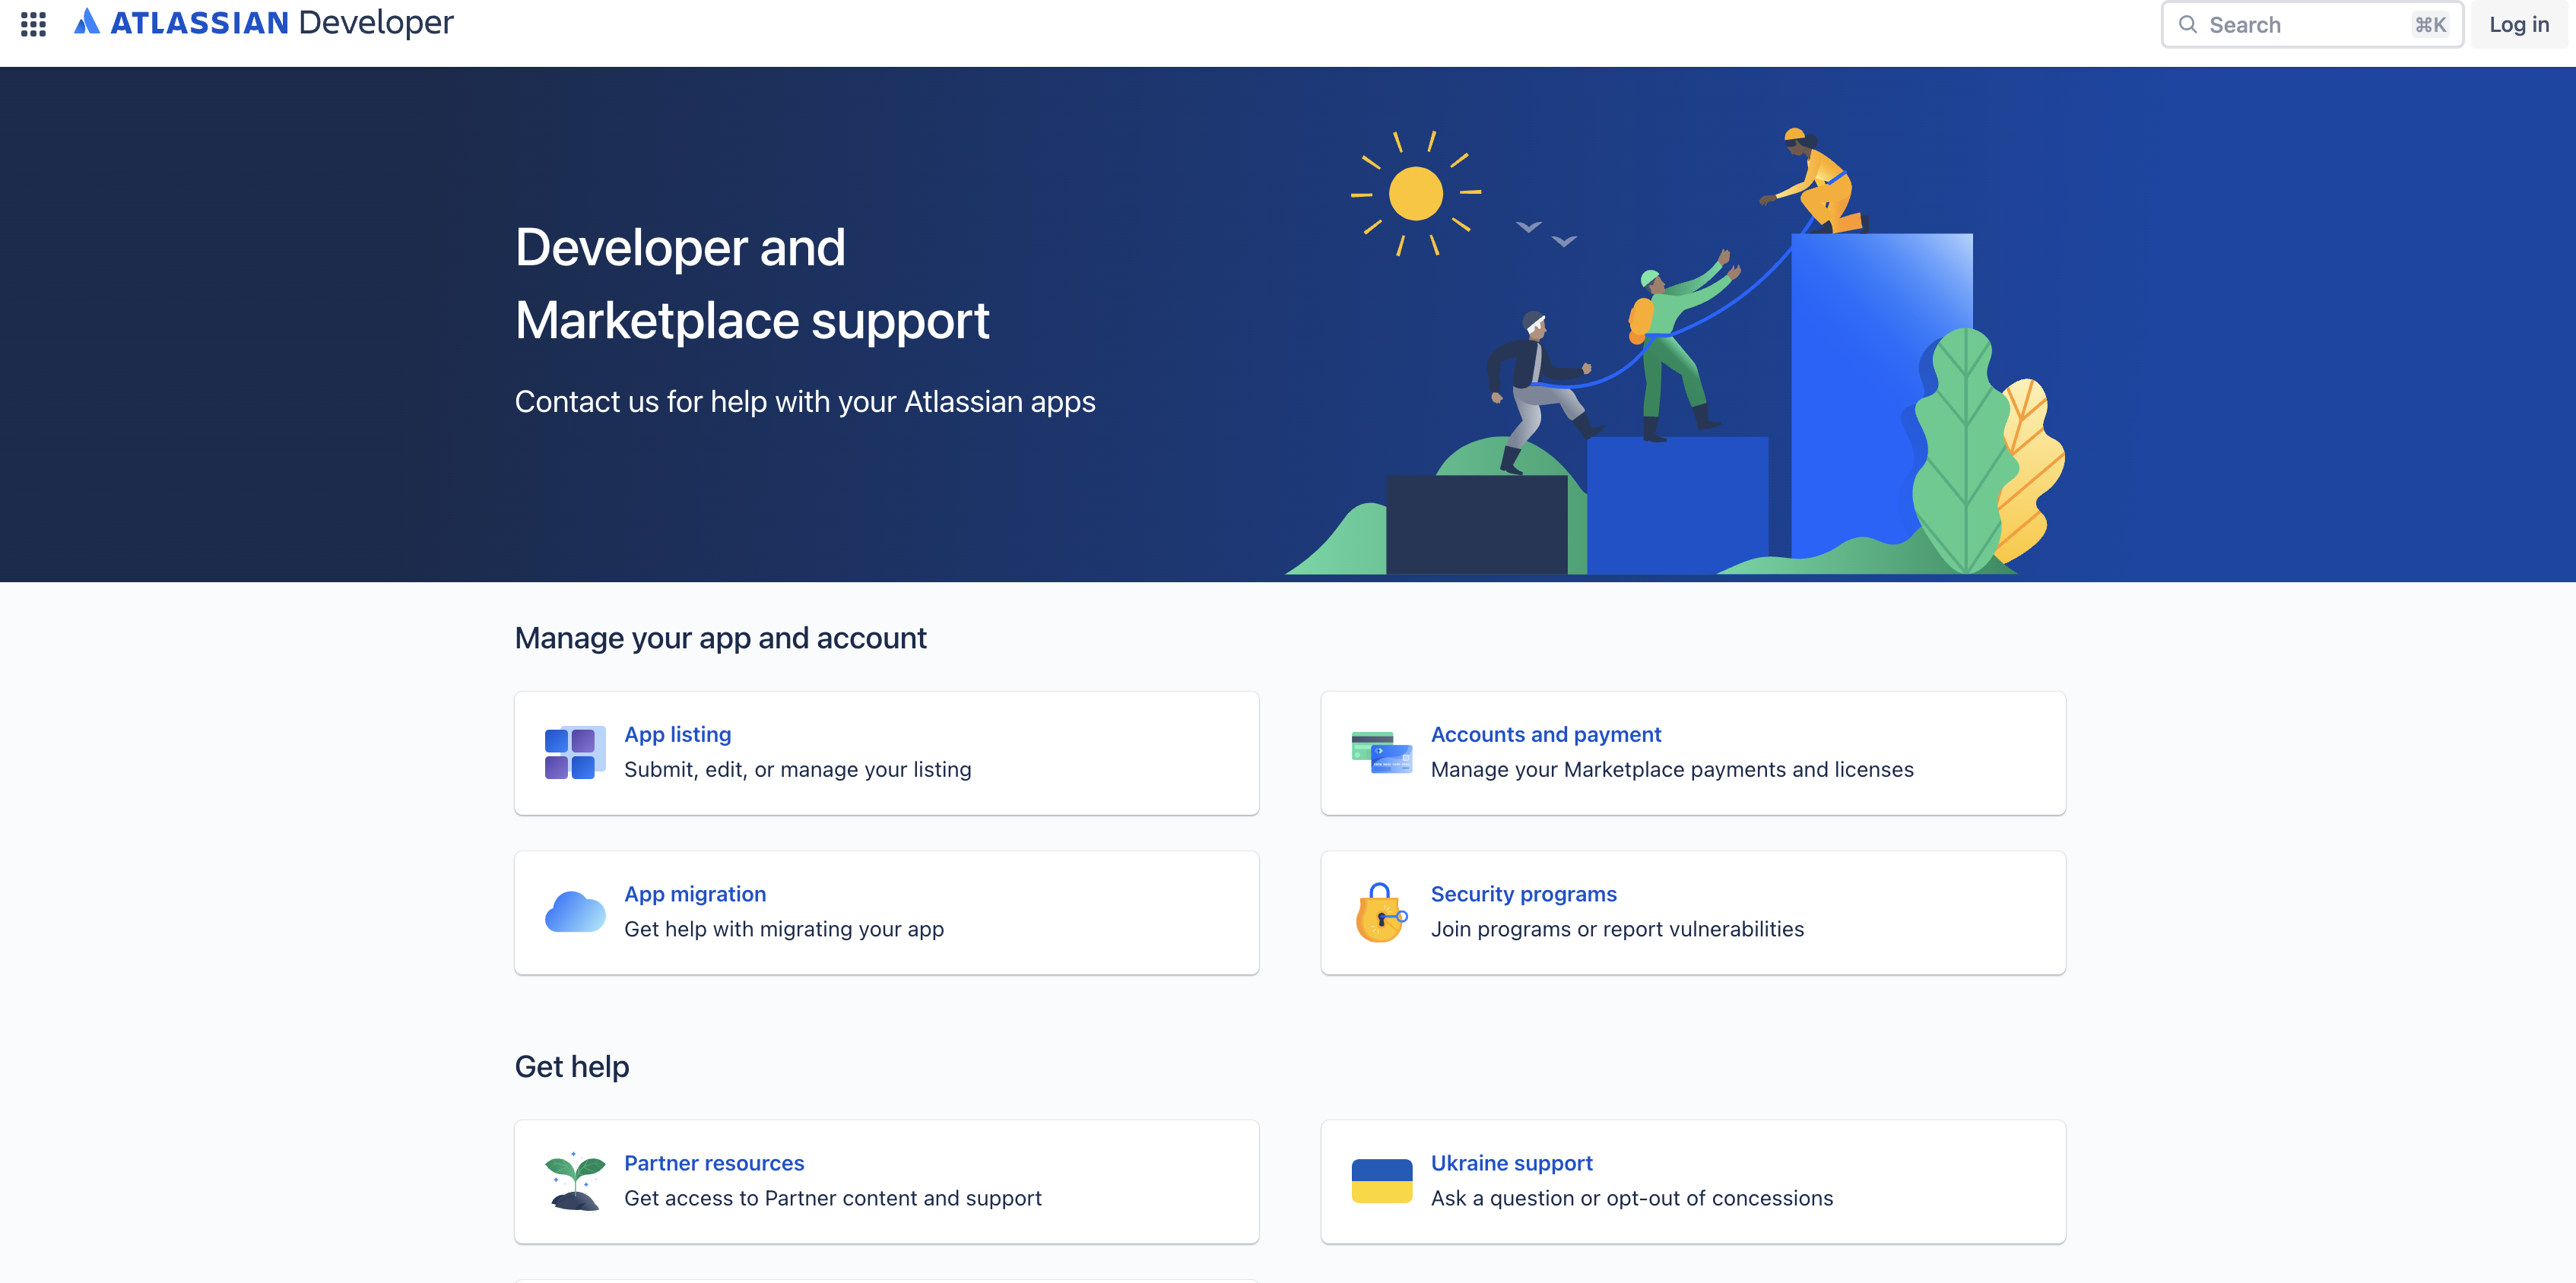Open the Security programs link
Image resolution: width=2576 pixels, height=1283 pixels.
tap(1523, 894)
